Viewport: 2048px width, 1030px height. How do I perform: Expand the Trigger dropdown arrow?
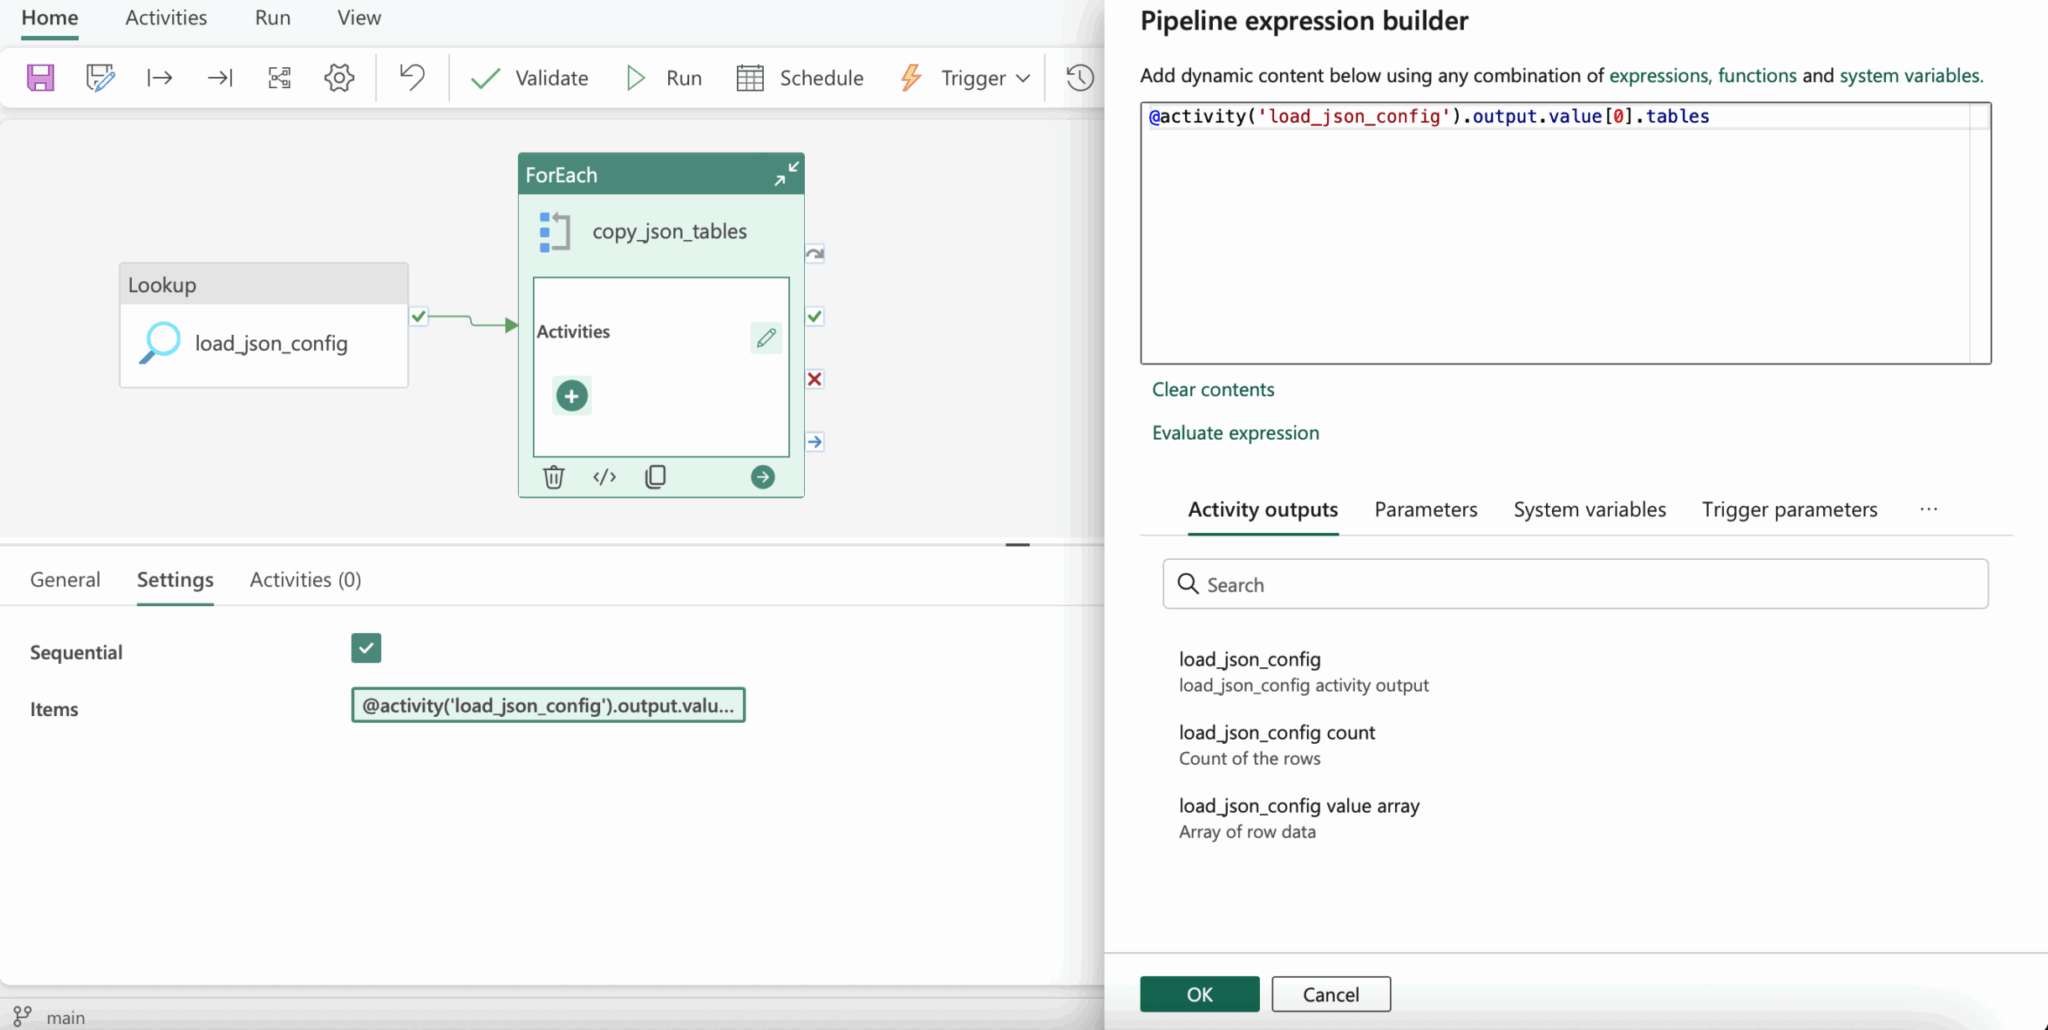tap(1023, 78)
